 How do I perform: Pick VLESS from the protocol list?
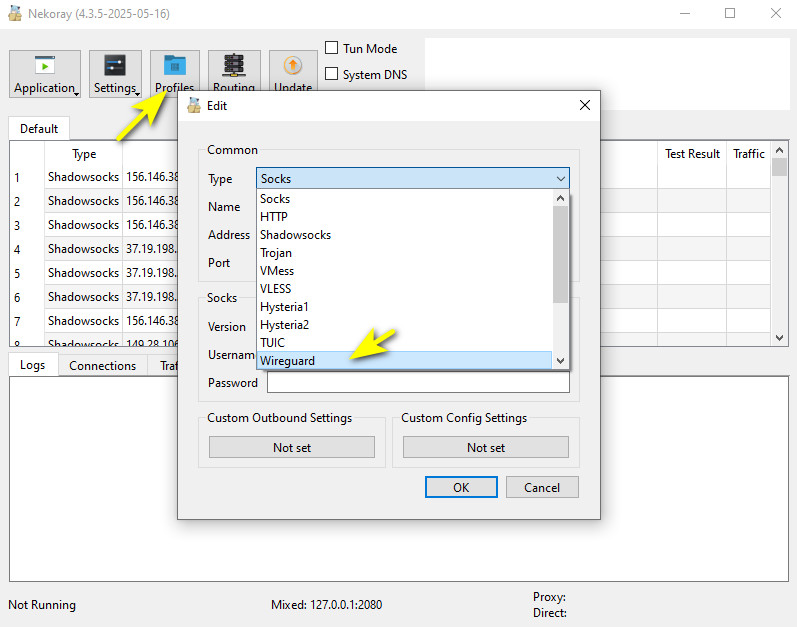[276, 289]
